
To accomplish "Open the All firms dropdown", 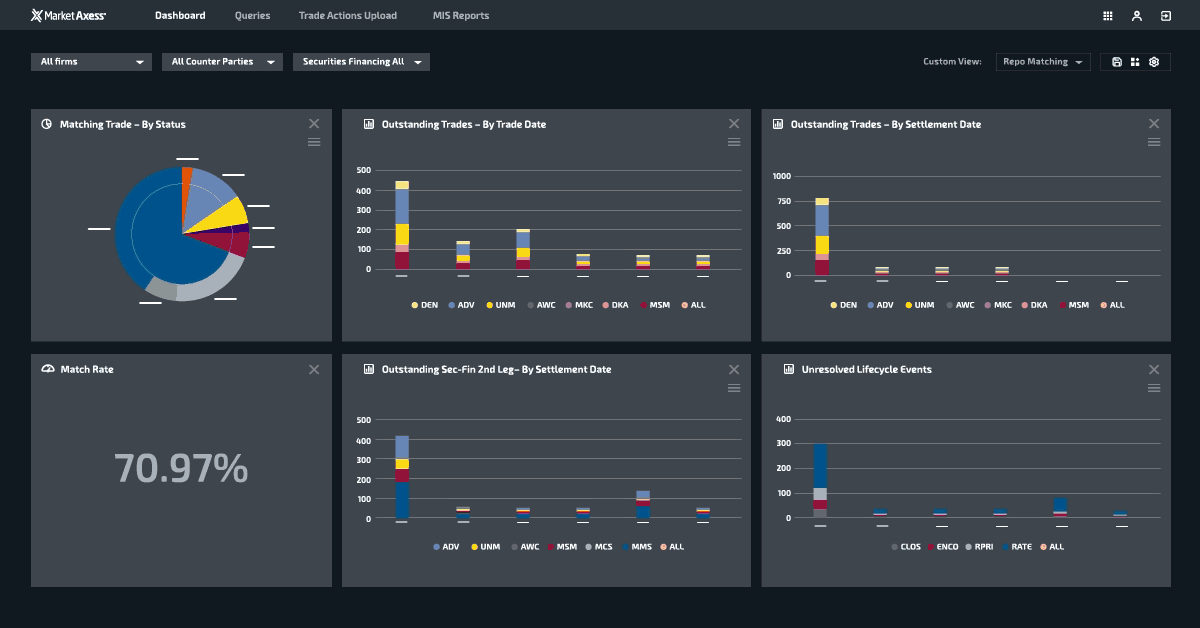I will point(90,61).
